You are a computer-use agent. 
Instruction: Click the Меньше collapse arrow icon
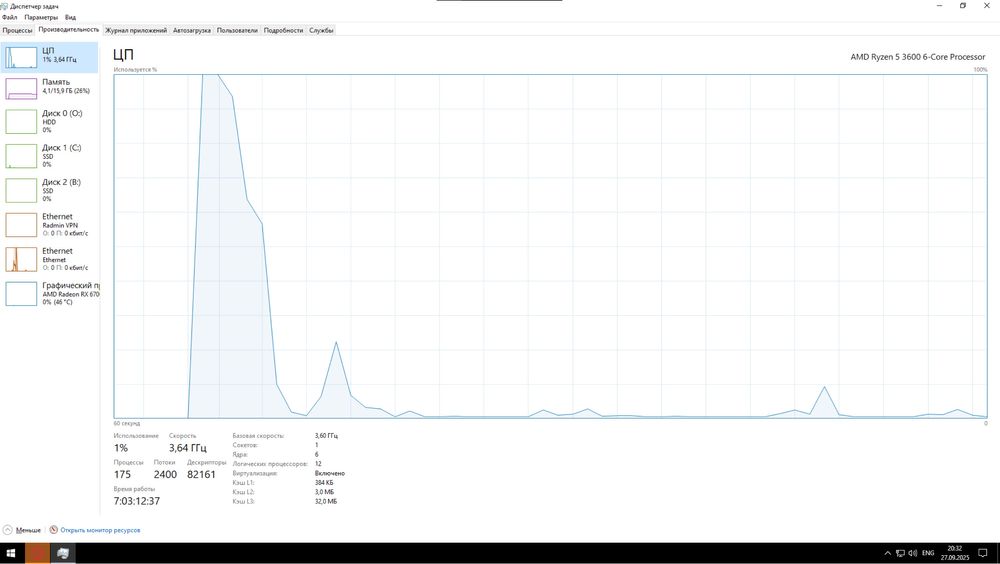click(x=8, y=530)
